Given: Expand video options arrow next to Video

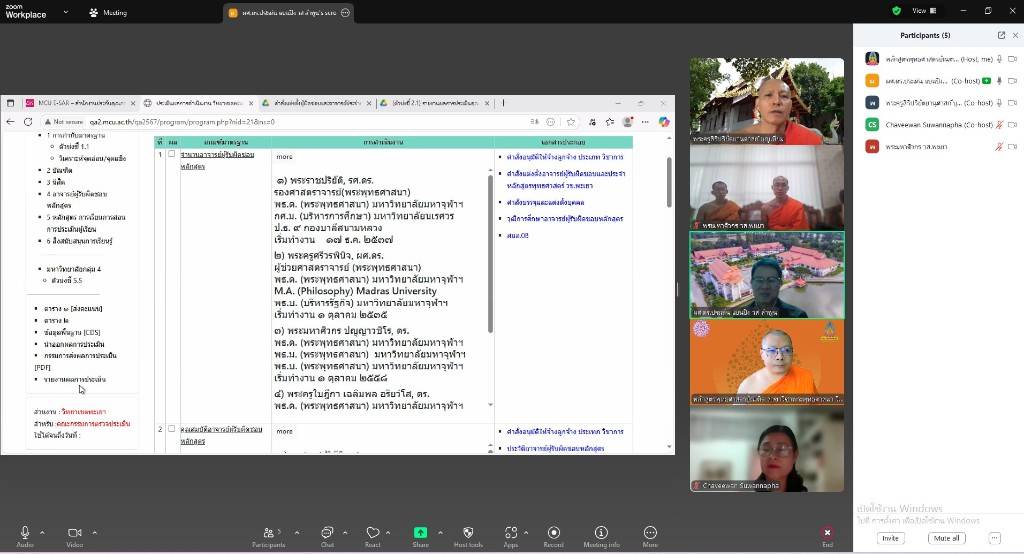Looking at the screenshot, I should click(x=95, y=532).
